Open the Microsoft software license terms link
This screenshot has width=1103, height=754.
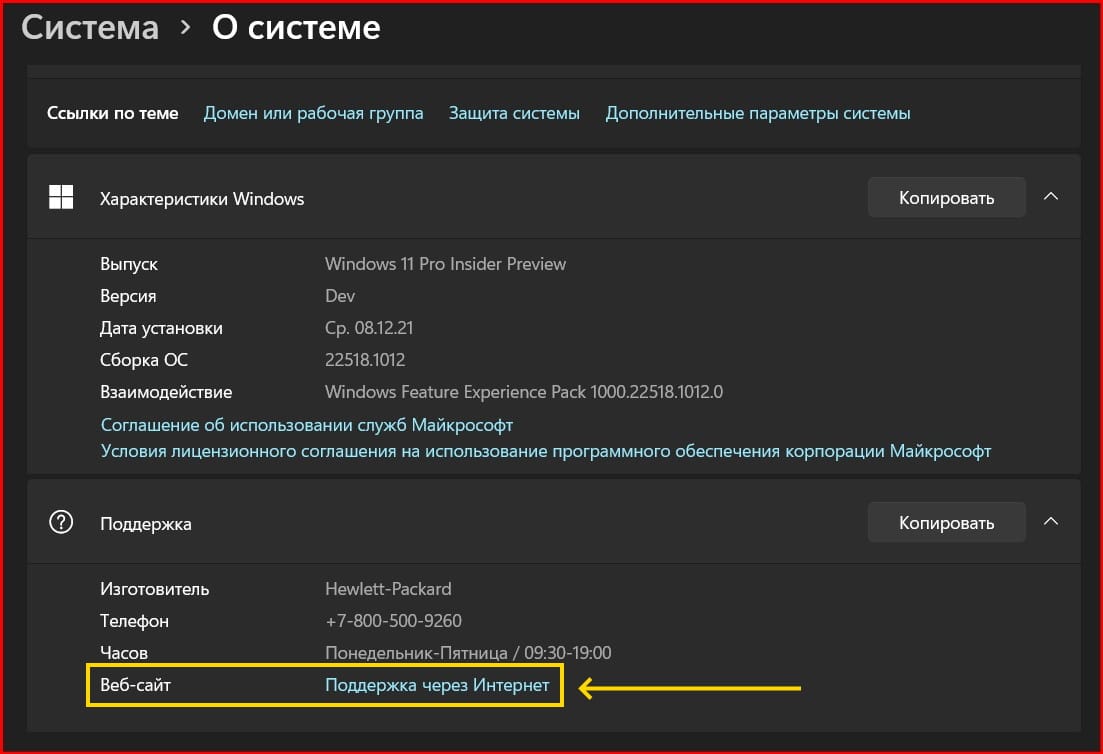[x=546, y=451]
